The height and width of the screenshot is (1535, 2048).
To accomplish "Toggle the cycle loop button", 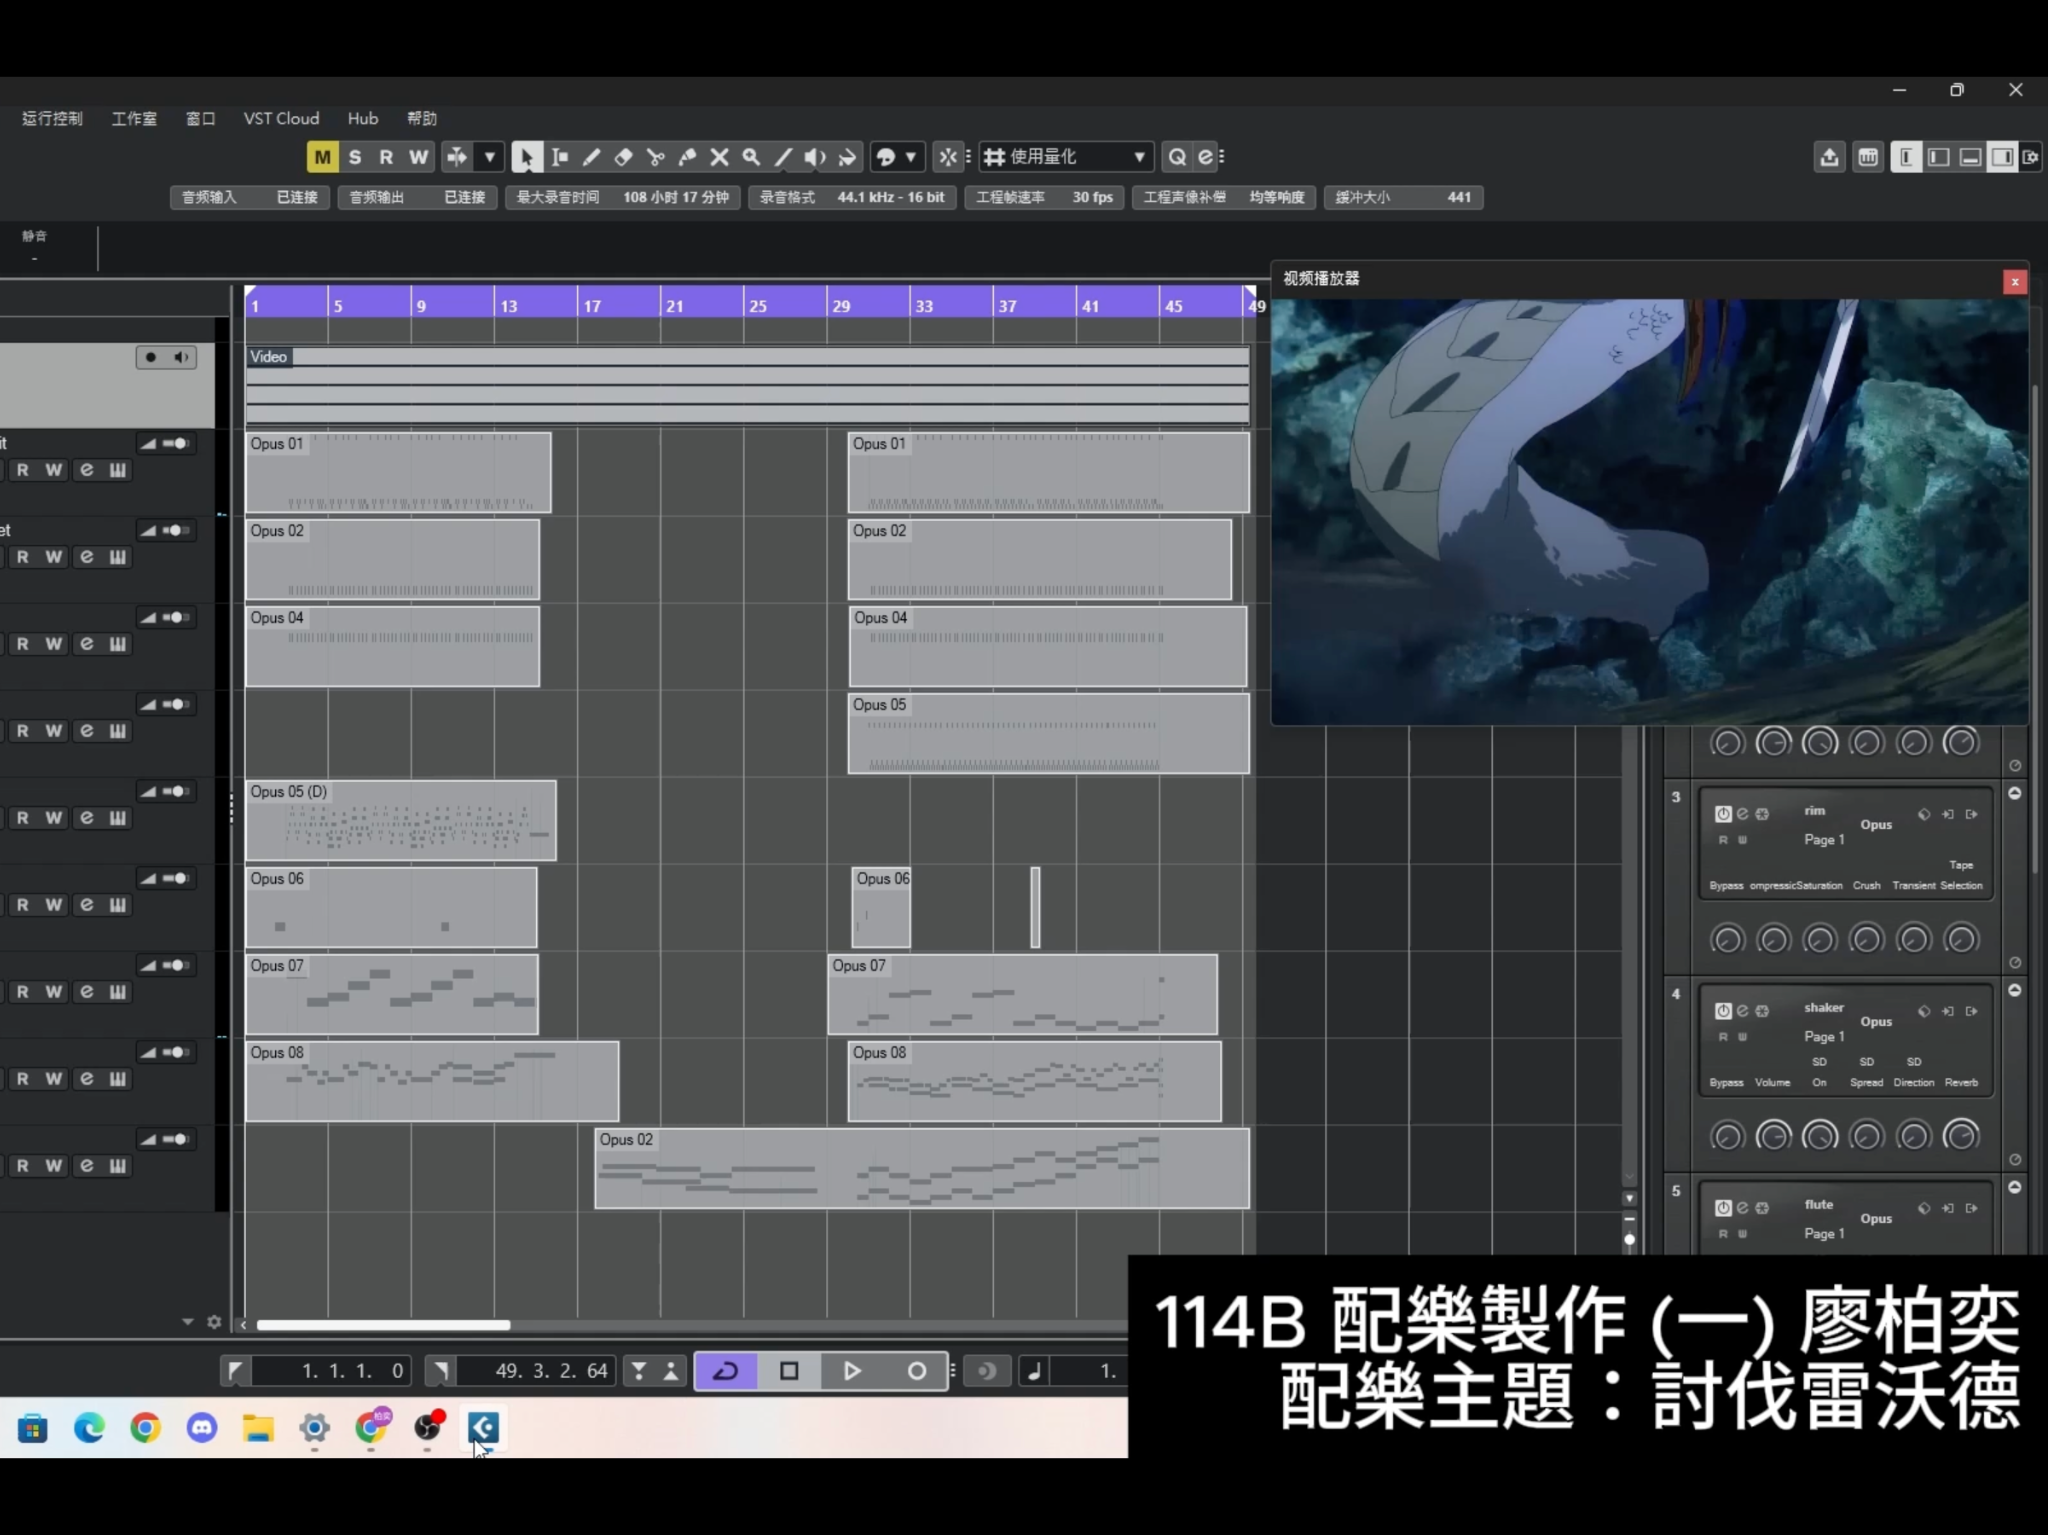I will click(x=726, y=1371).
